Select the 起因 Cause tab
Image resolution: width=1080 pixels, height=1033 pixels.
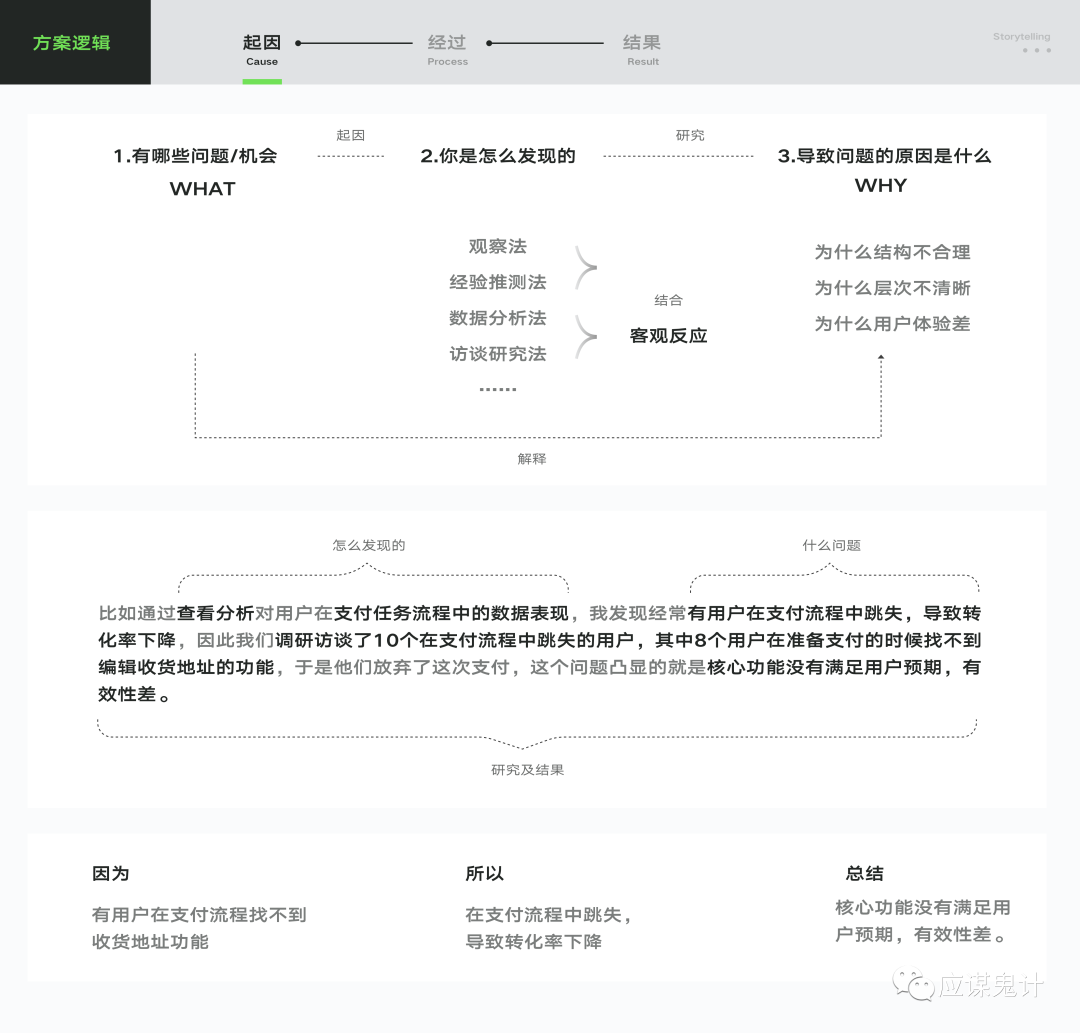(x=262, y=50)
